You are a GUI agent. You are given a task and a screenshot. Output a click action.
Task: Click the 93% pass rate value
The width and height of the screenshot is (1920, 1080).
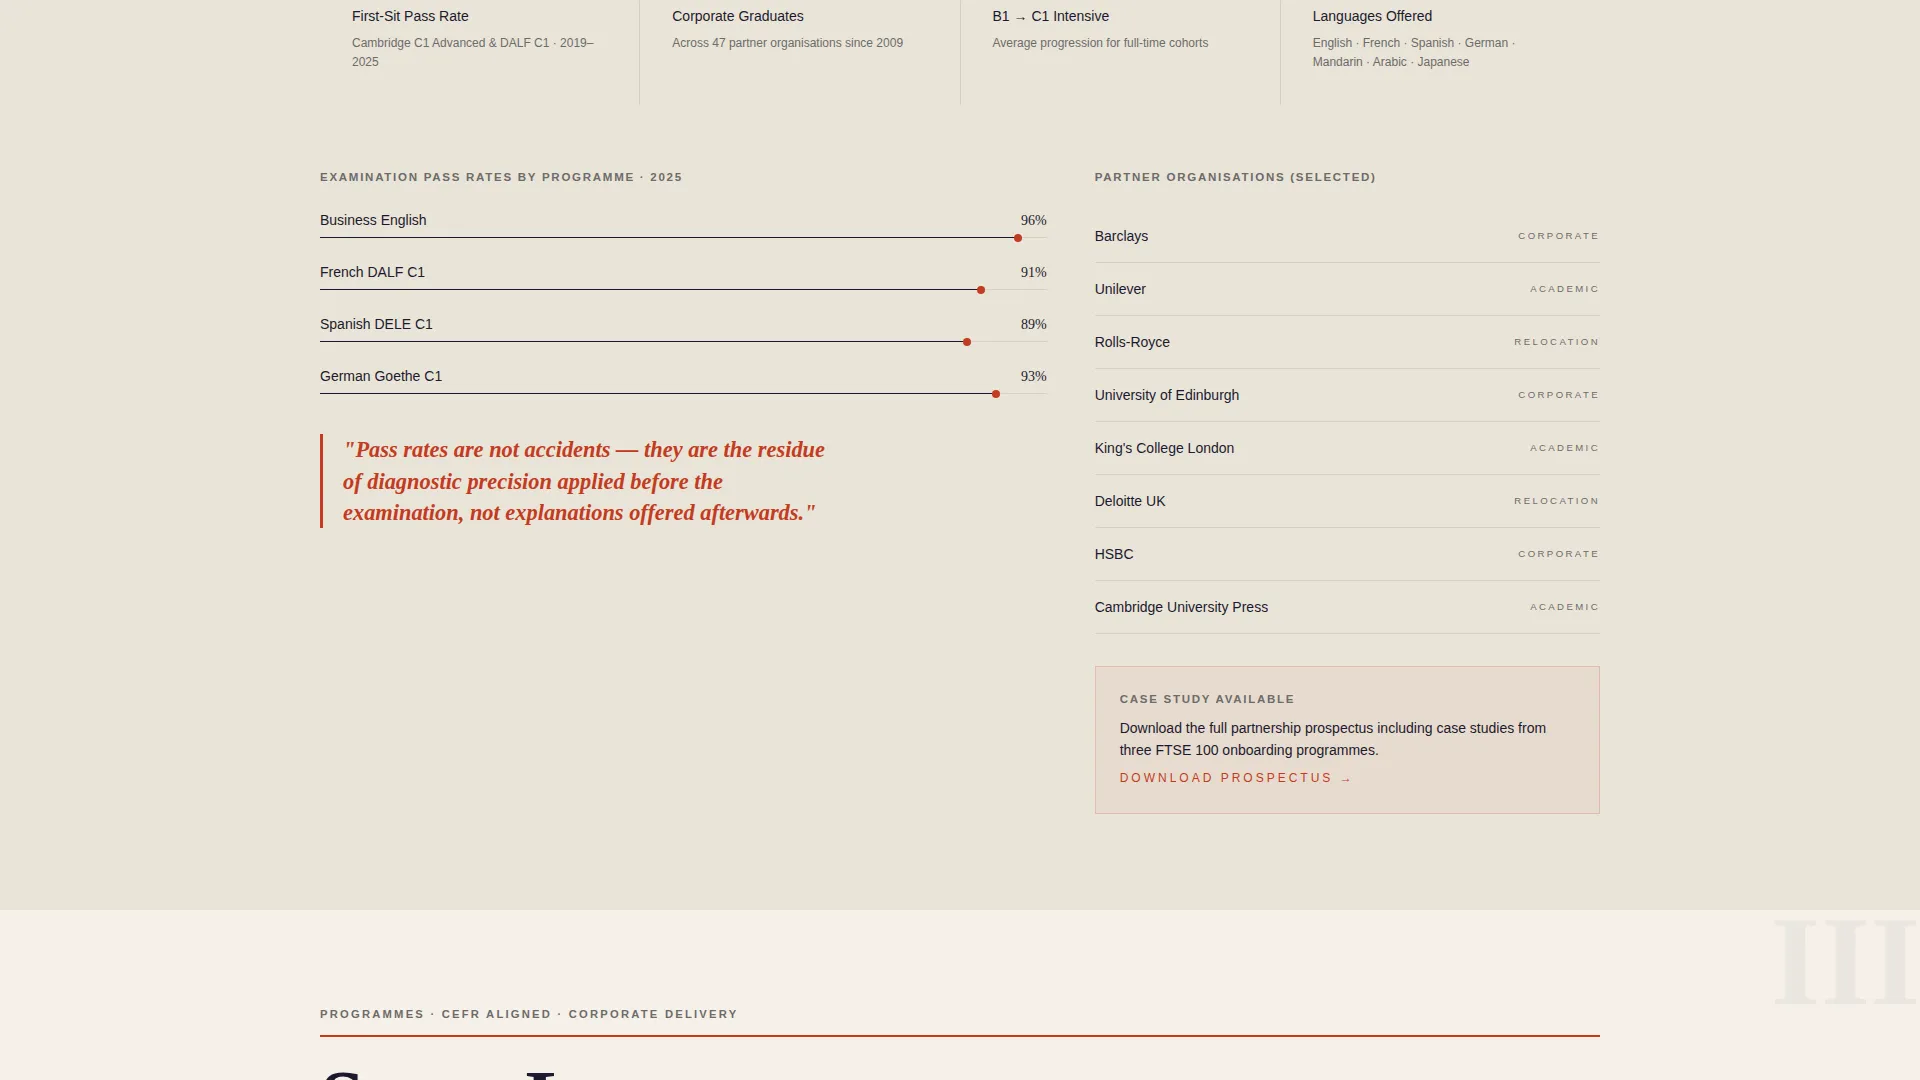point(1033,376)
